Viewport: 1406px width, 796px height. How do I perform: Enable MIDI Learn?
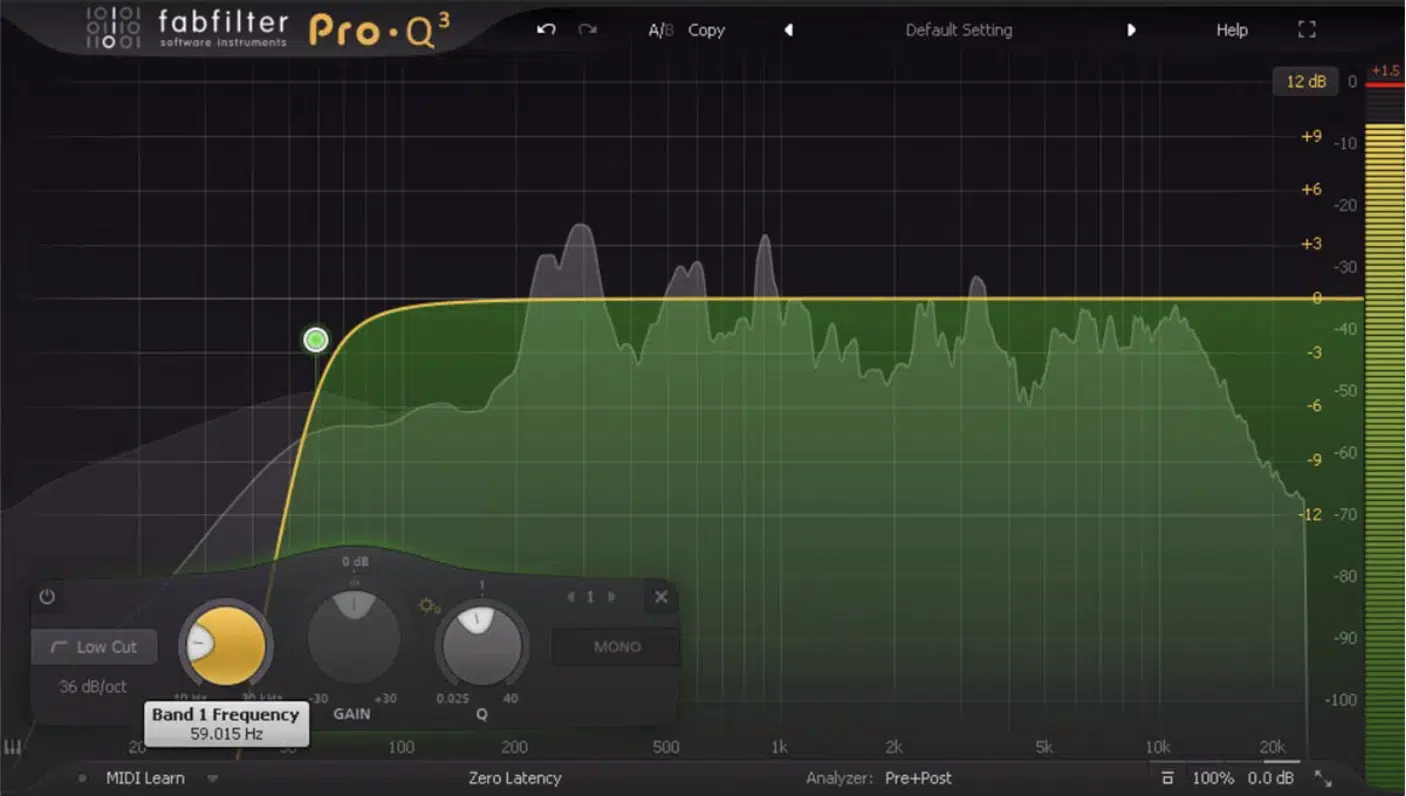coord(145,778)
